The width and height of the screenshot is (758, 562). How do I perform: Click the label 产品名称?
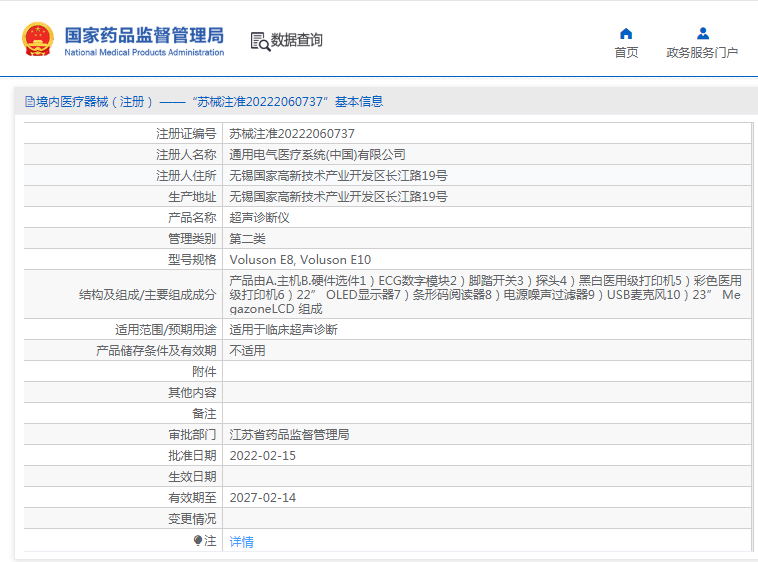pos(192,217)
